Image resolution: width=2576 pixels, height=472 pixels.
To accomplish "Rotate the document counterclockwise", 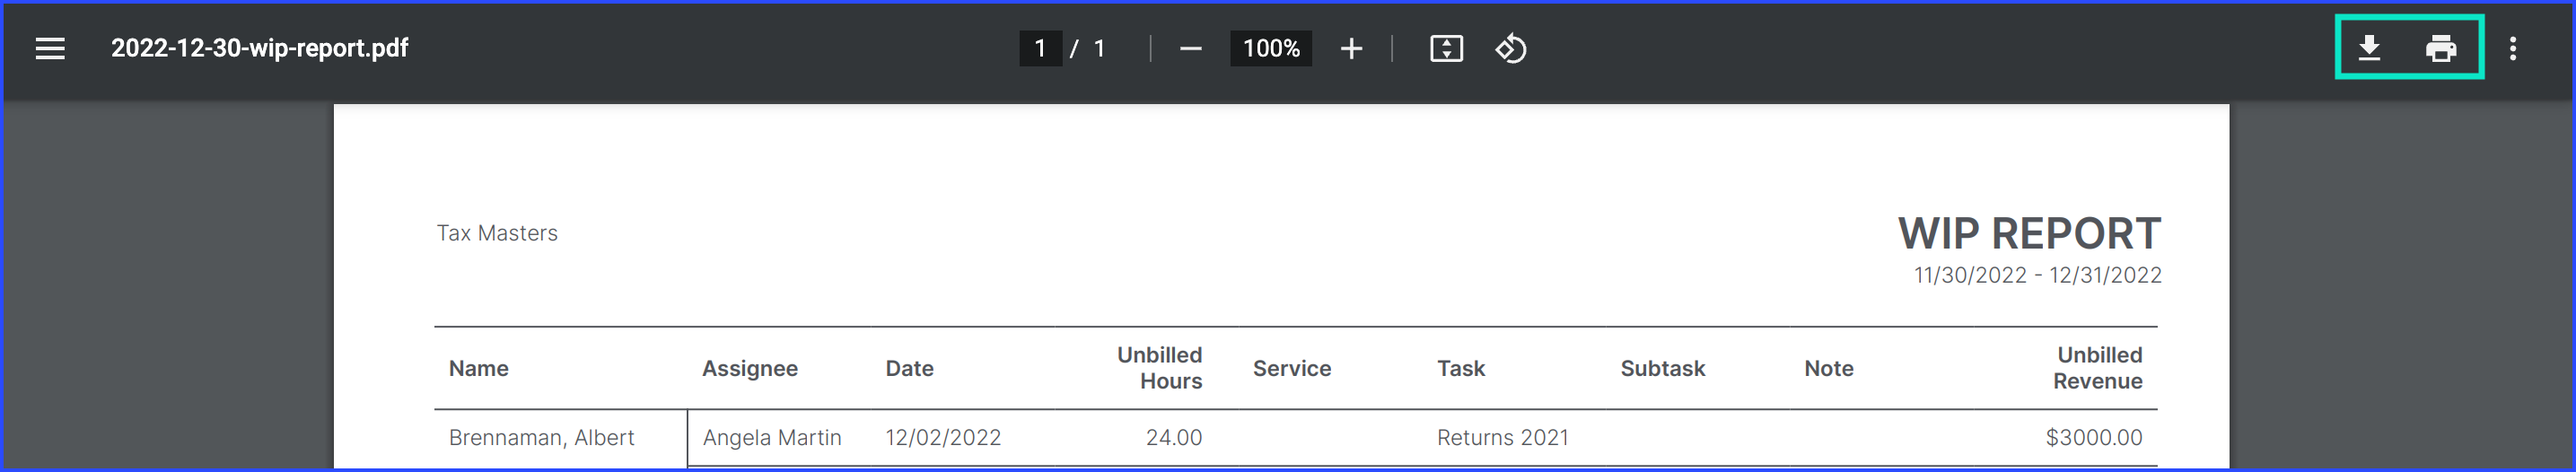I will [1510, 48].
